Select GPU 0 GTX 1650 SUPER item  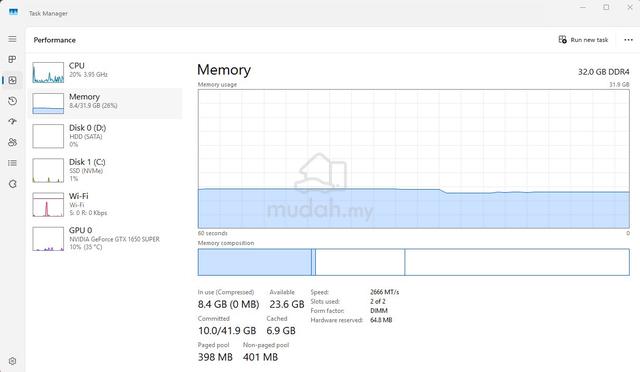click(x=105, y=238)
